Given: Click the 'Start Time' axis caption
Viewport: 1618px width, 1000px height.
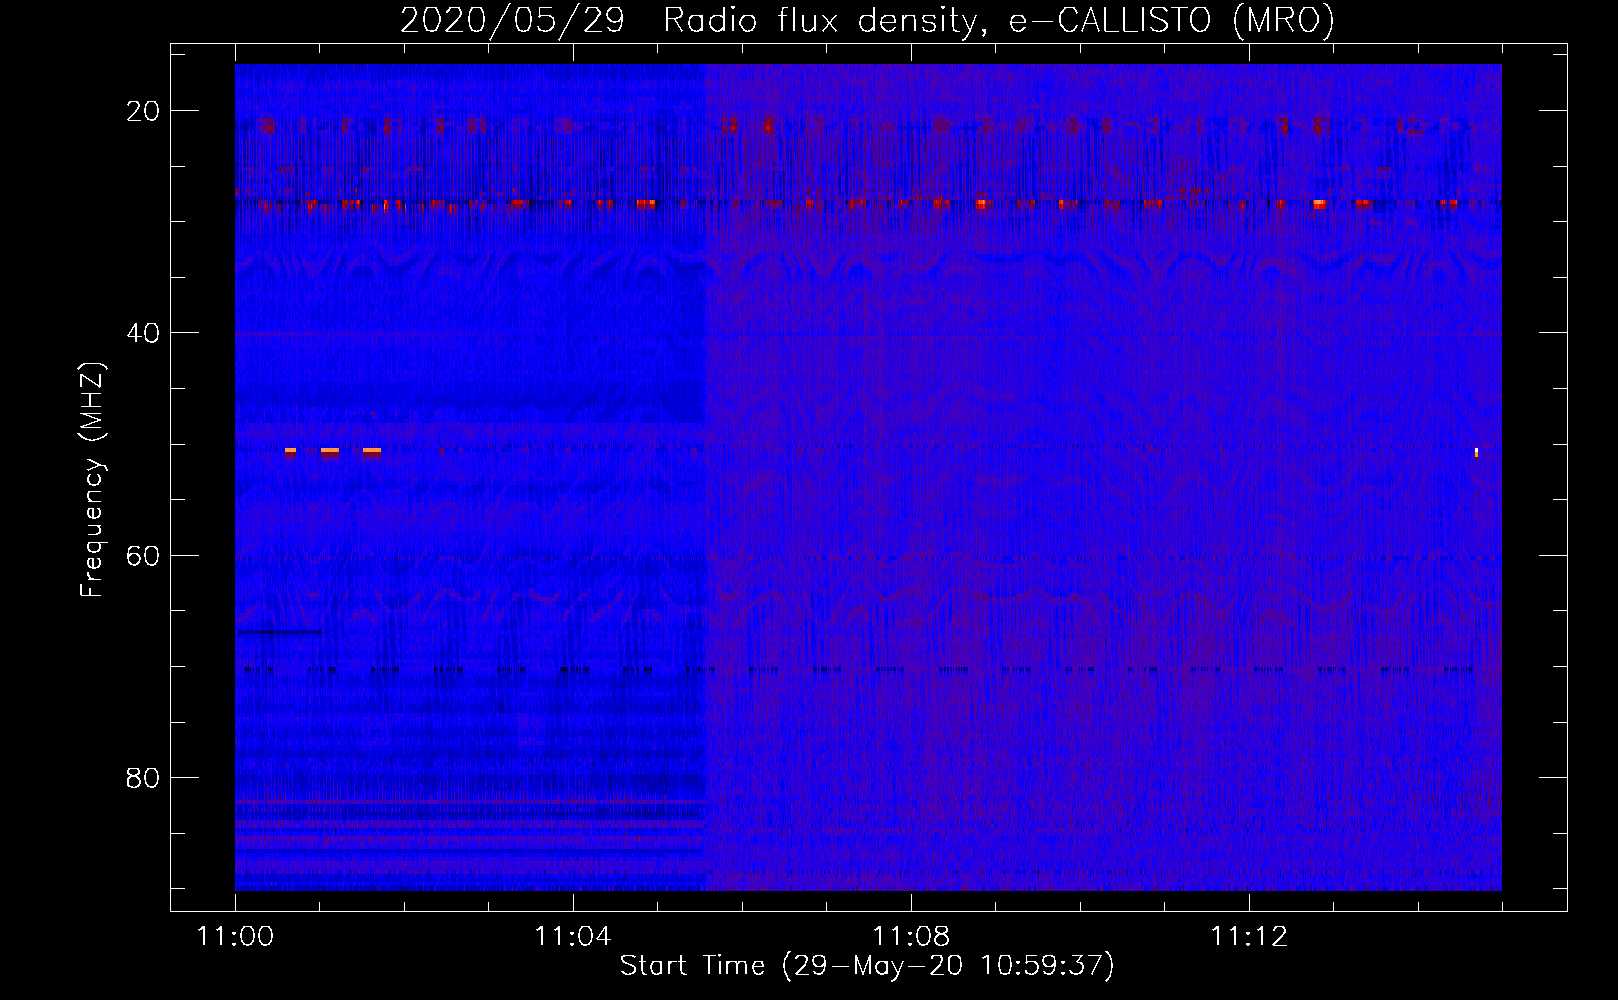Looking at the screenshot, I should 867,966.
